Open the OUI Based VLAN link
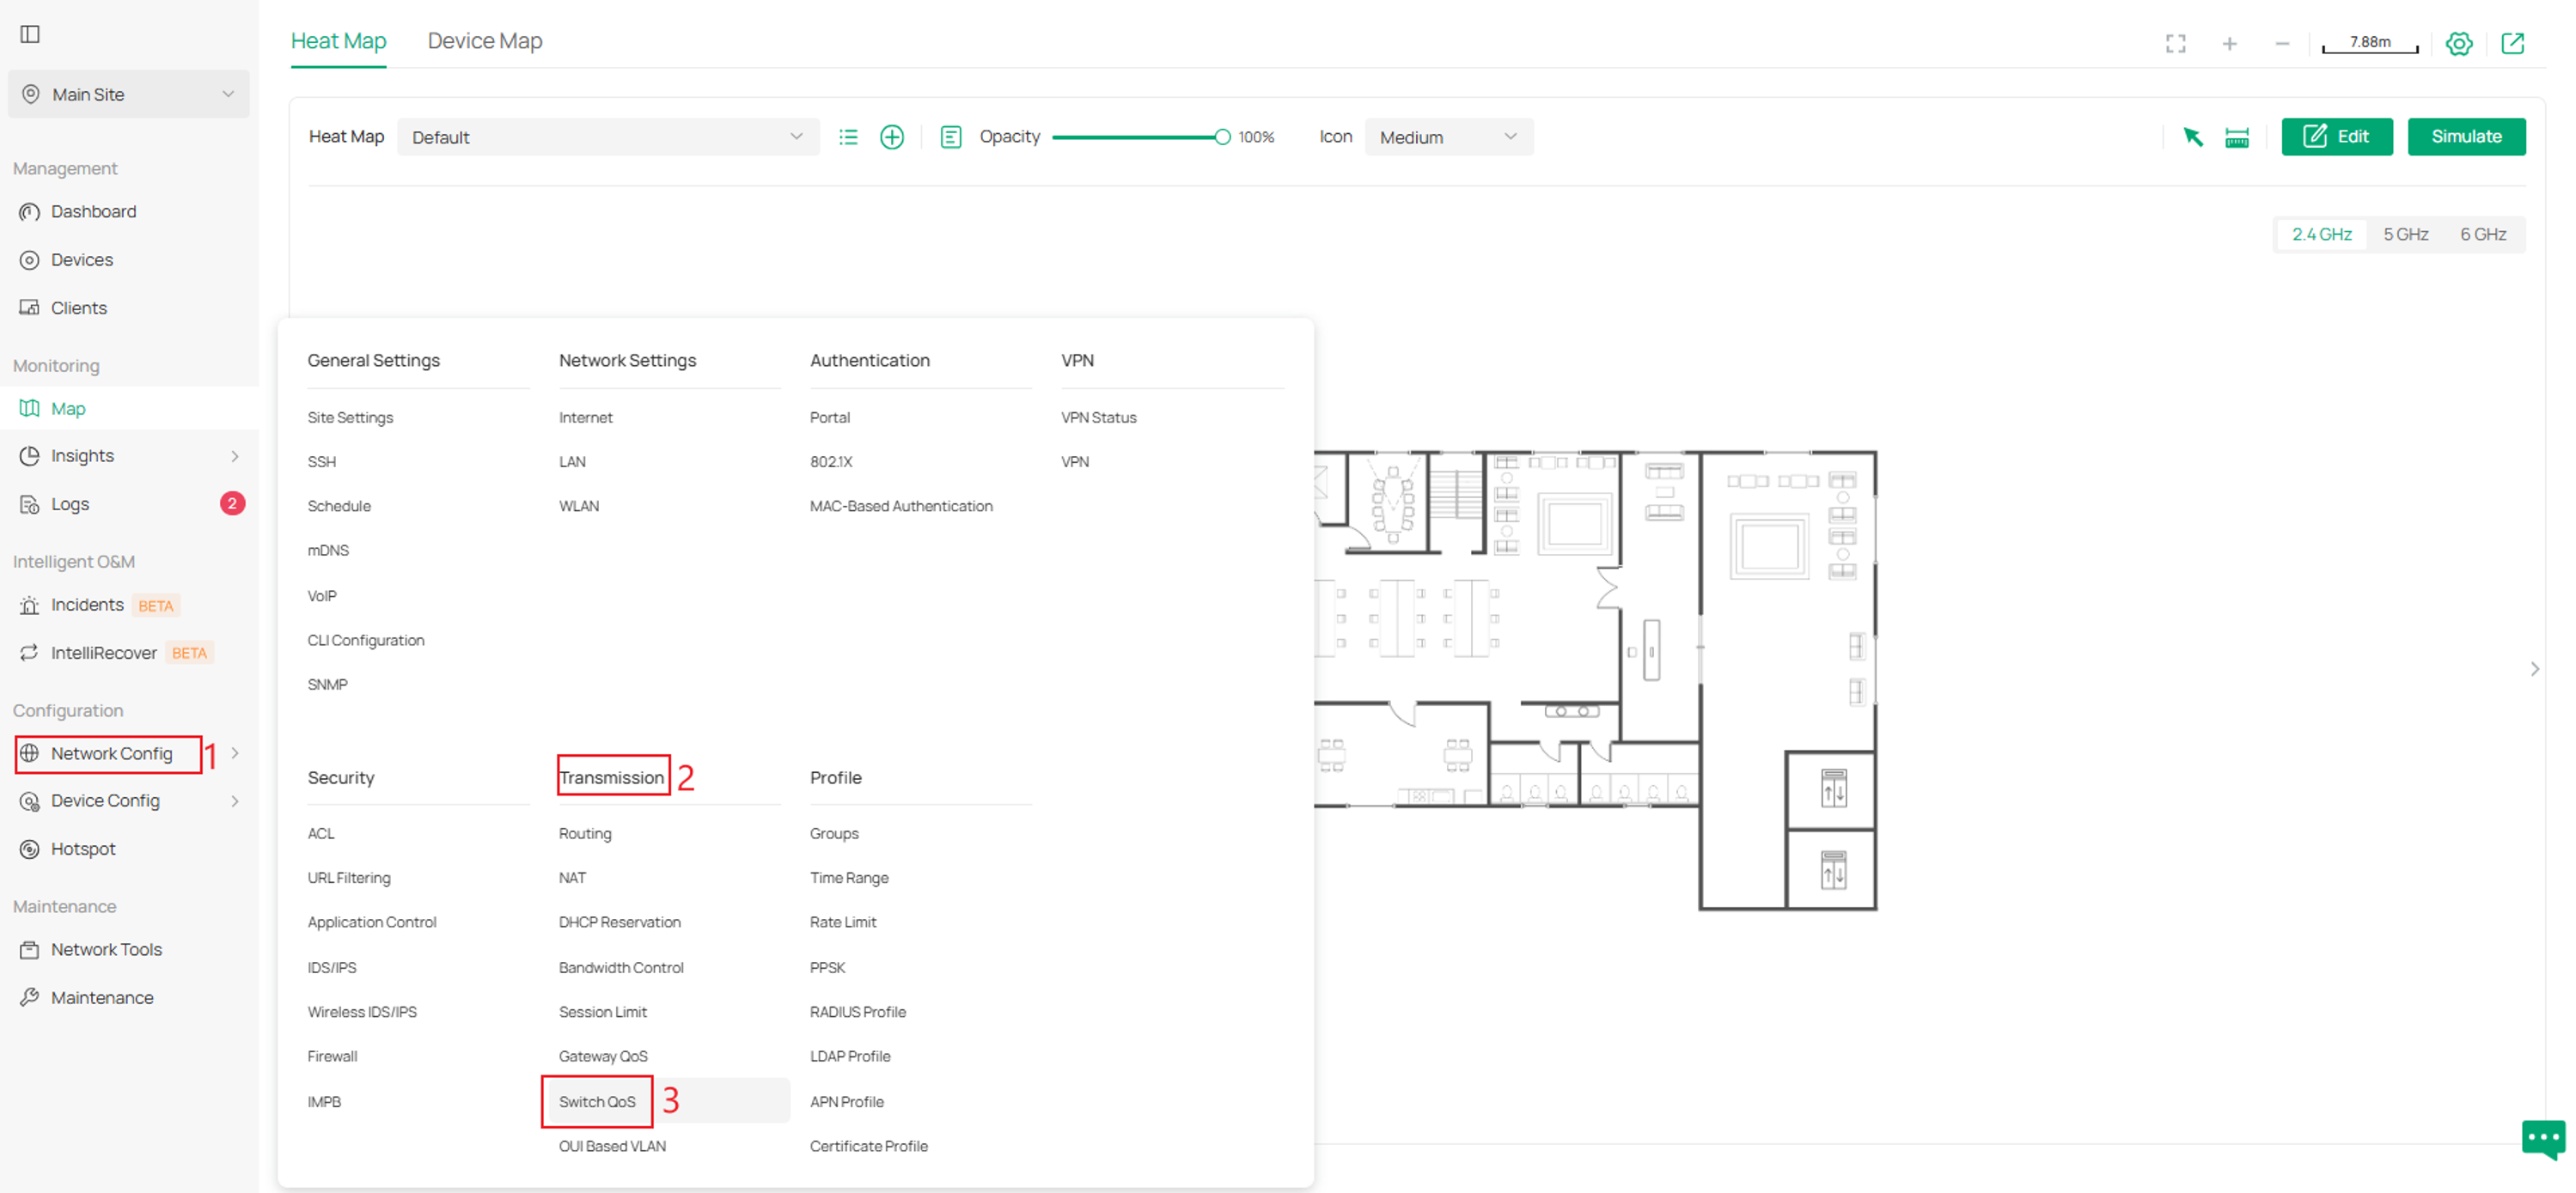Image resolution: width=2576 pixels, height=1193 pixels. 612,1147
